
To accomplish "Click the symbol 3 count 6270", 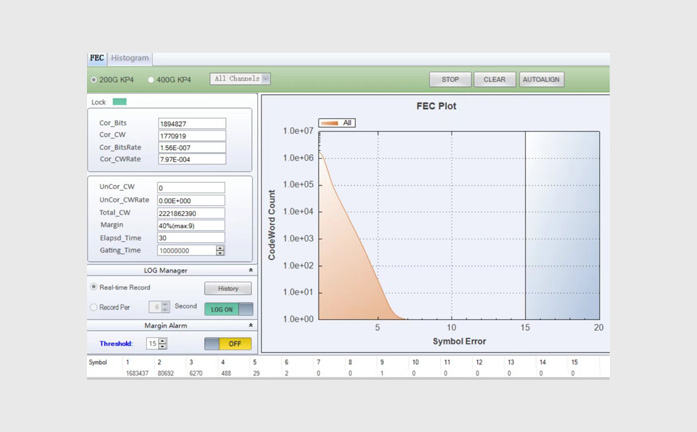I will [196, 373].
